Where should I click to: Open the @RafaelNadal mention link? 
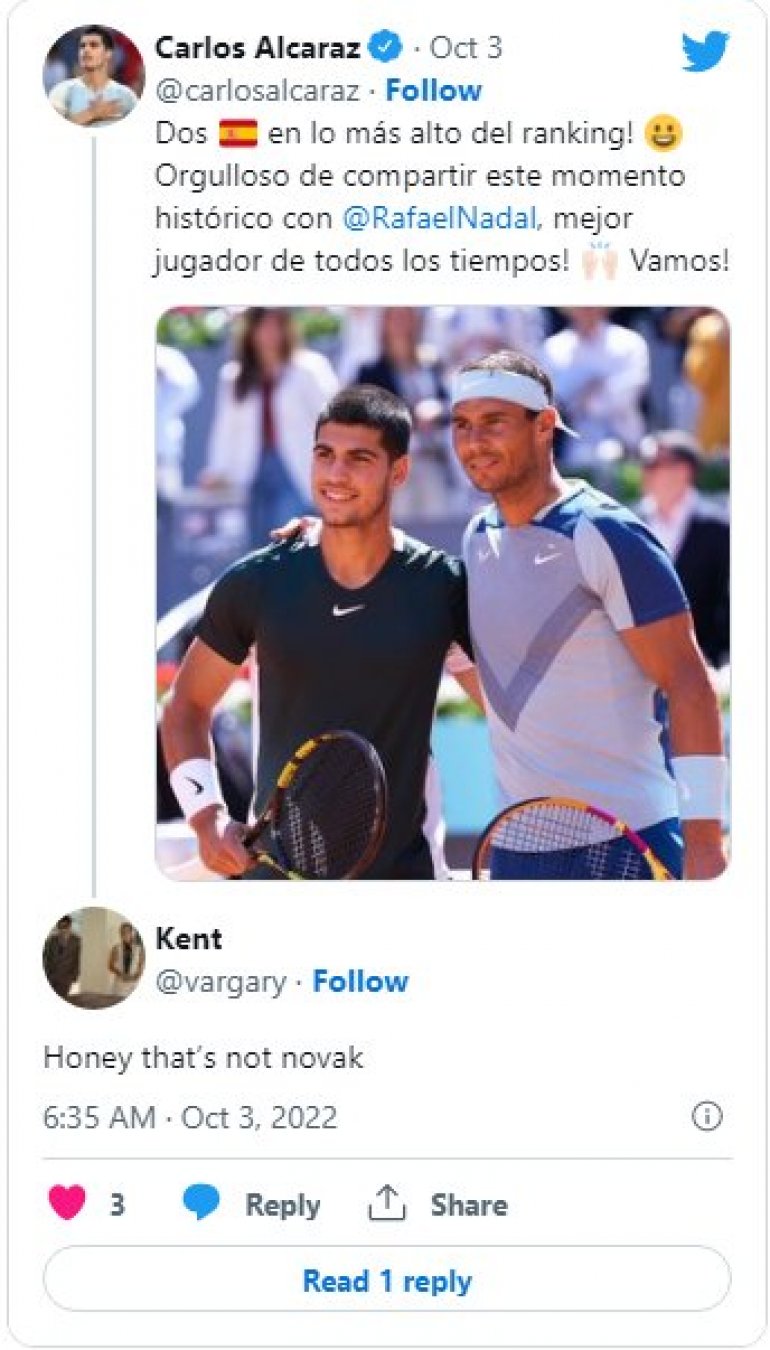444,218
